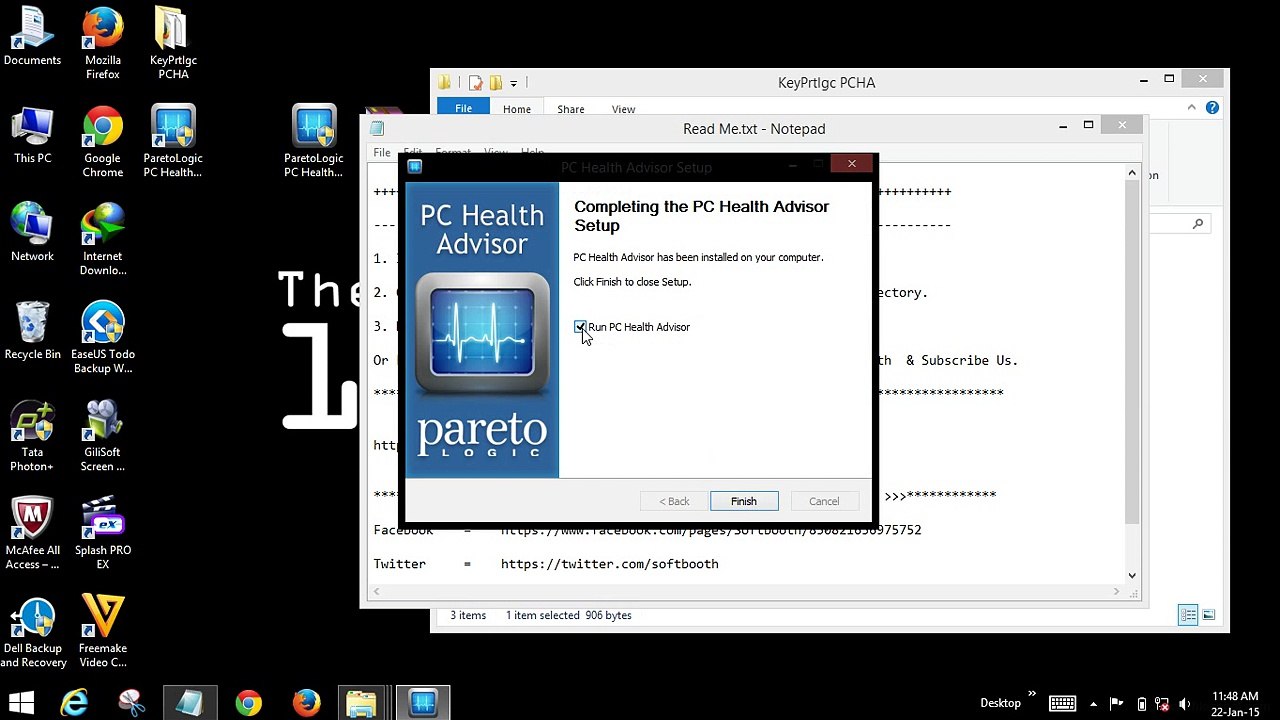Switch Explorer to details view
Screen dimensions: 1280x720
coord(1188,615)
